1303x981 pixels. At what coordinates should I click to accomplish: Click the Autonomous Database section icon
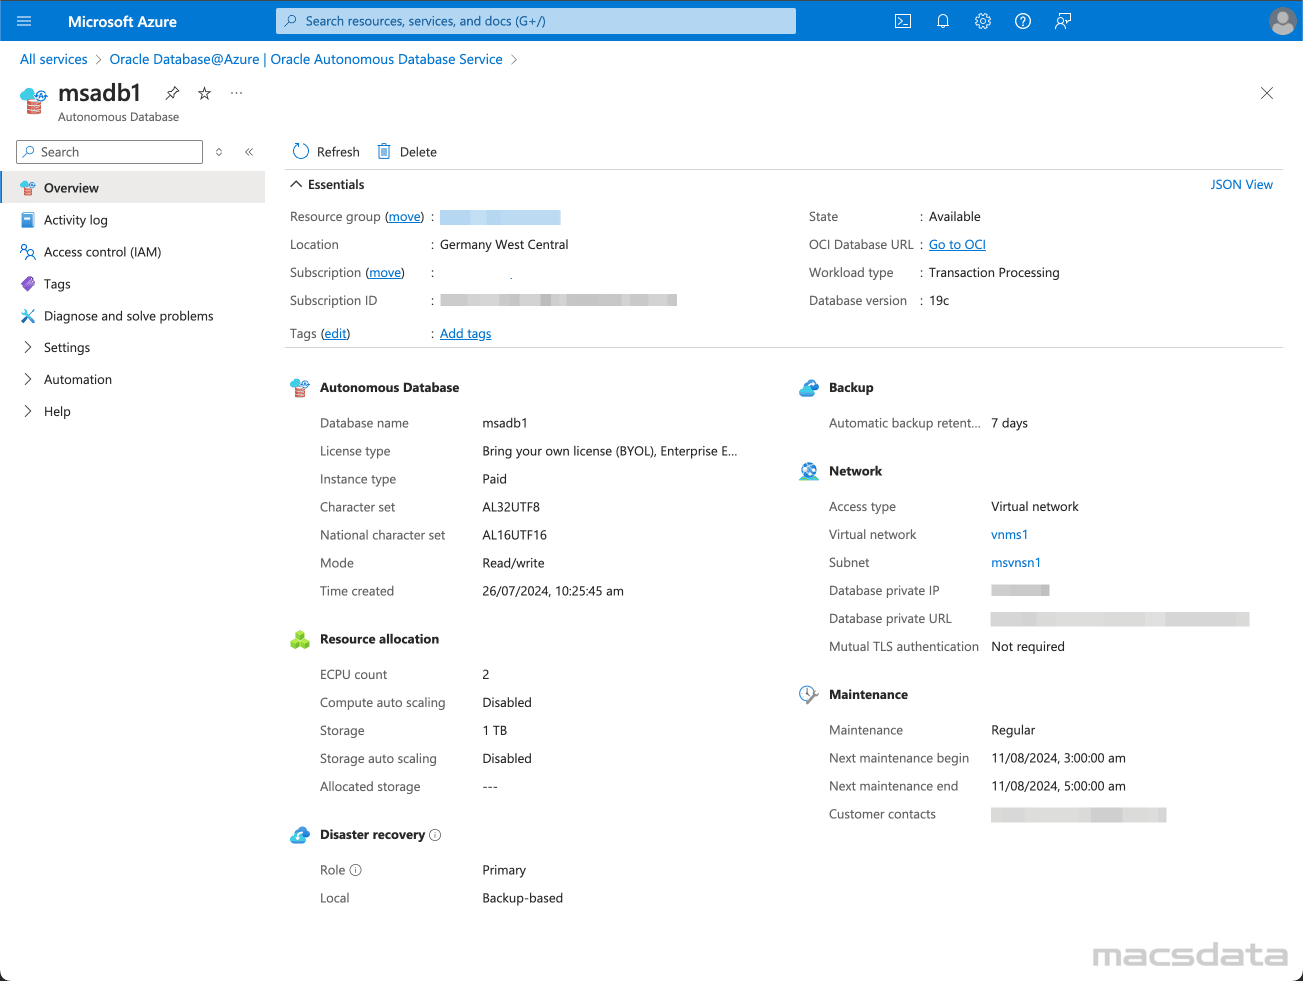click(x=300, y=388)
